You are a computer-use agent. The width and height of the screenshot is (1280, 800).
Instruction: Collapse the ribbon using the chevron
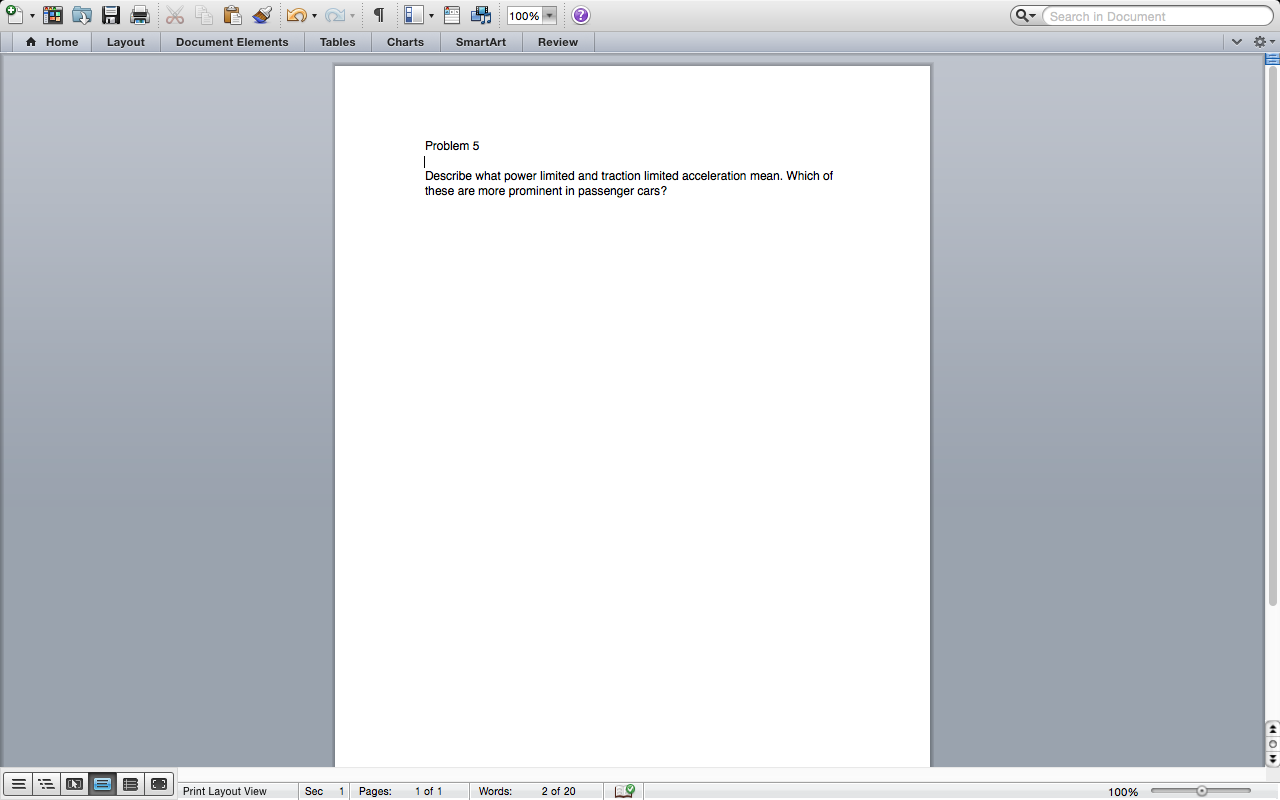coord(1237,42)
